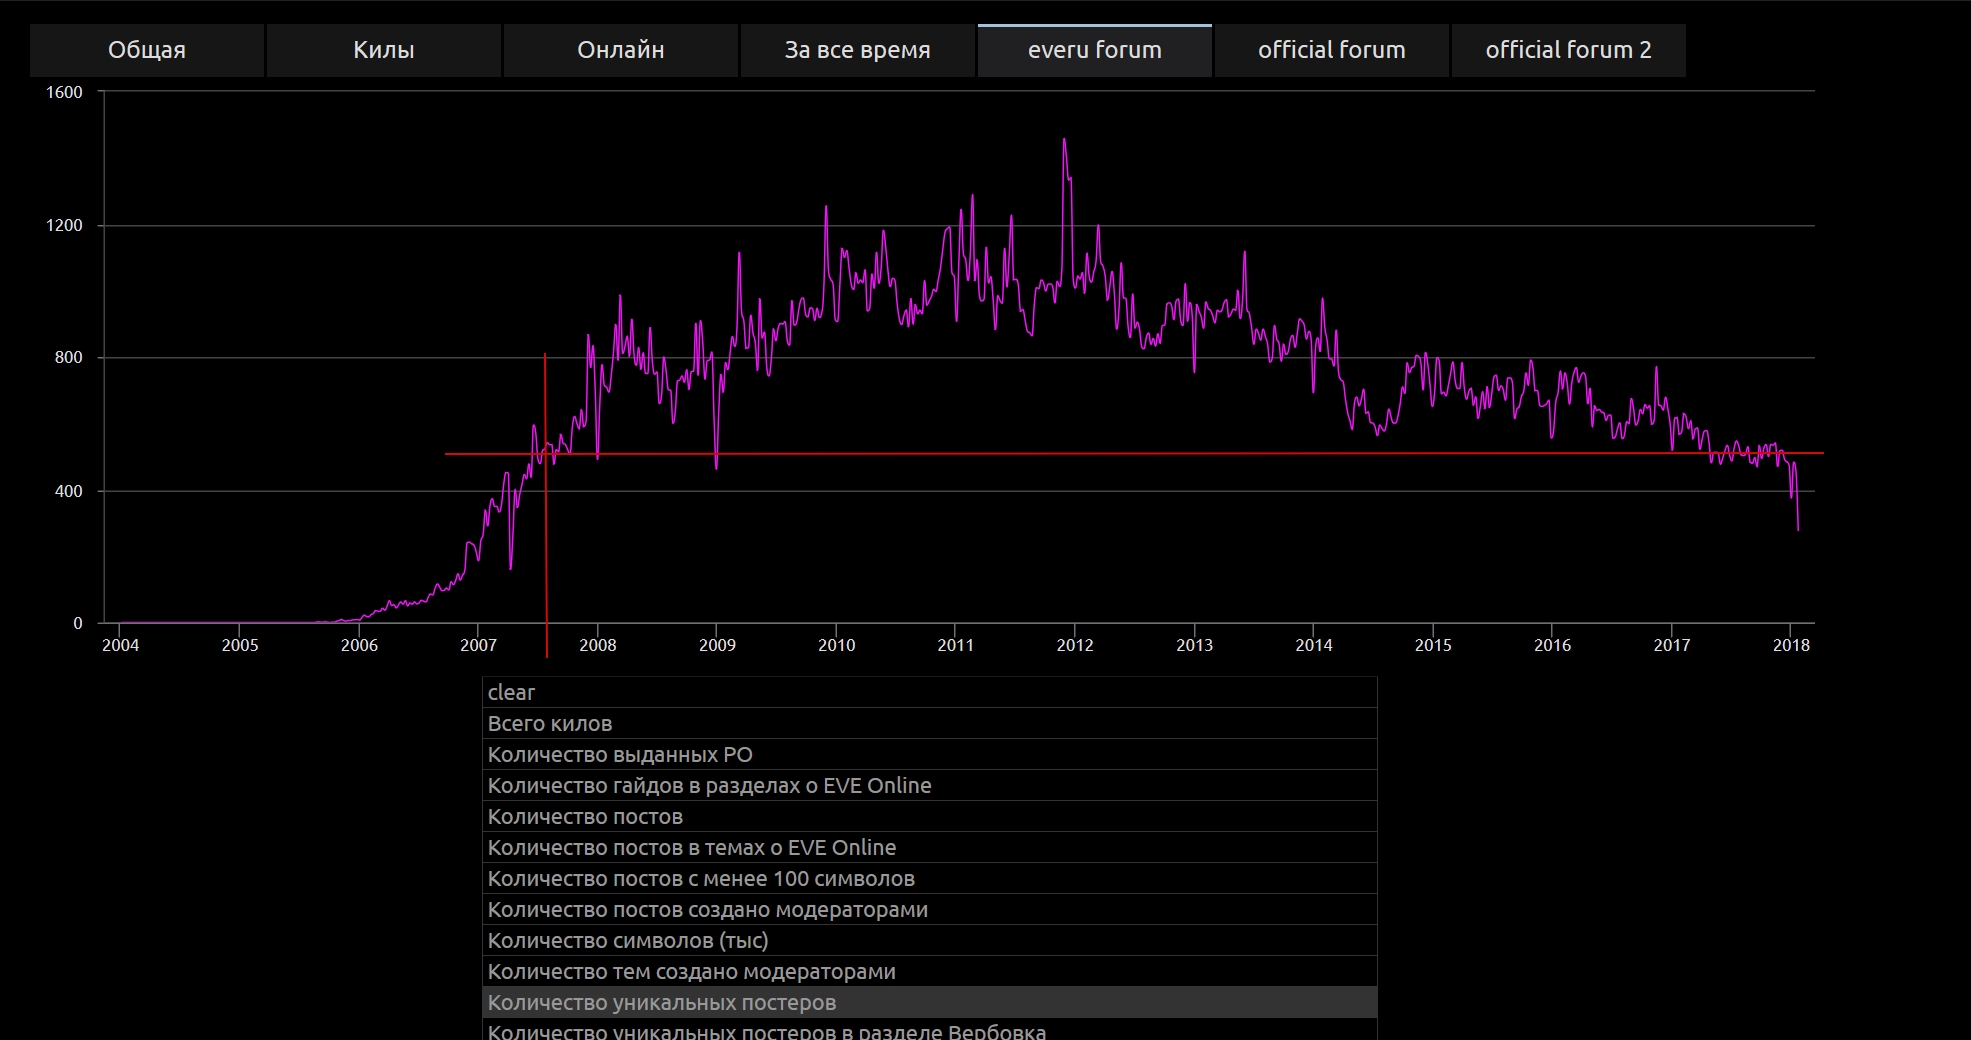Click the 2004 label on x-axis

[120, 645]
